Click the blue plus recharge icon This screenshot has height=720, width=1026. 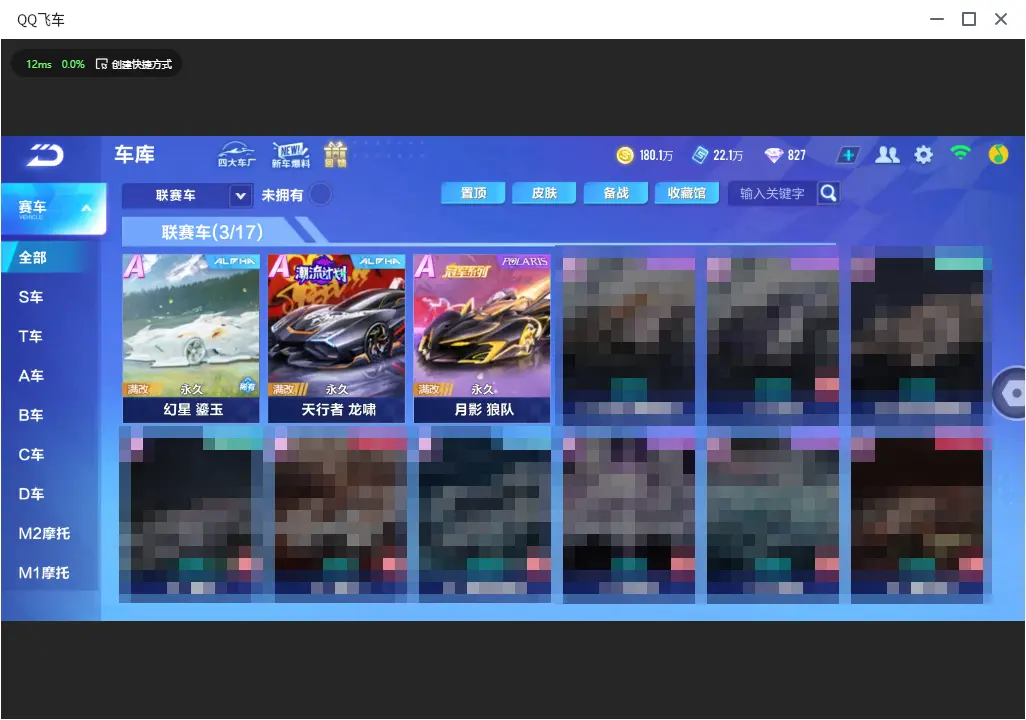point(847,155)
